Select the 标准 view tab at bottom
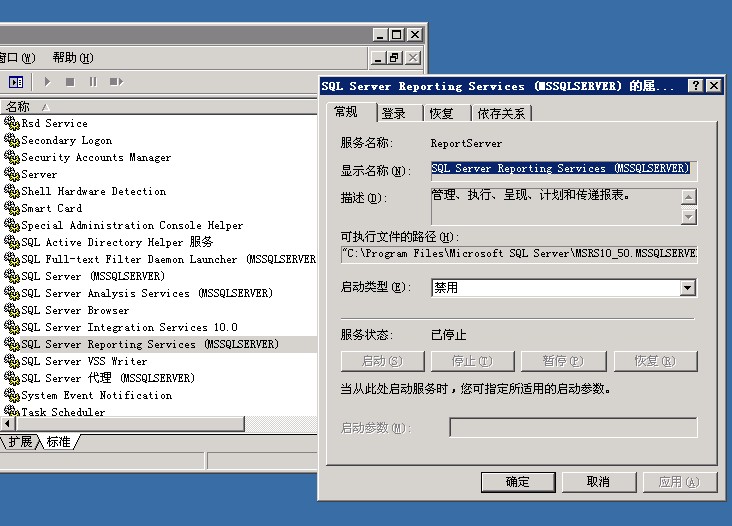This screenshot has height=526, width=732. 59,442
